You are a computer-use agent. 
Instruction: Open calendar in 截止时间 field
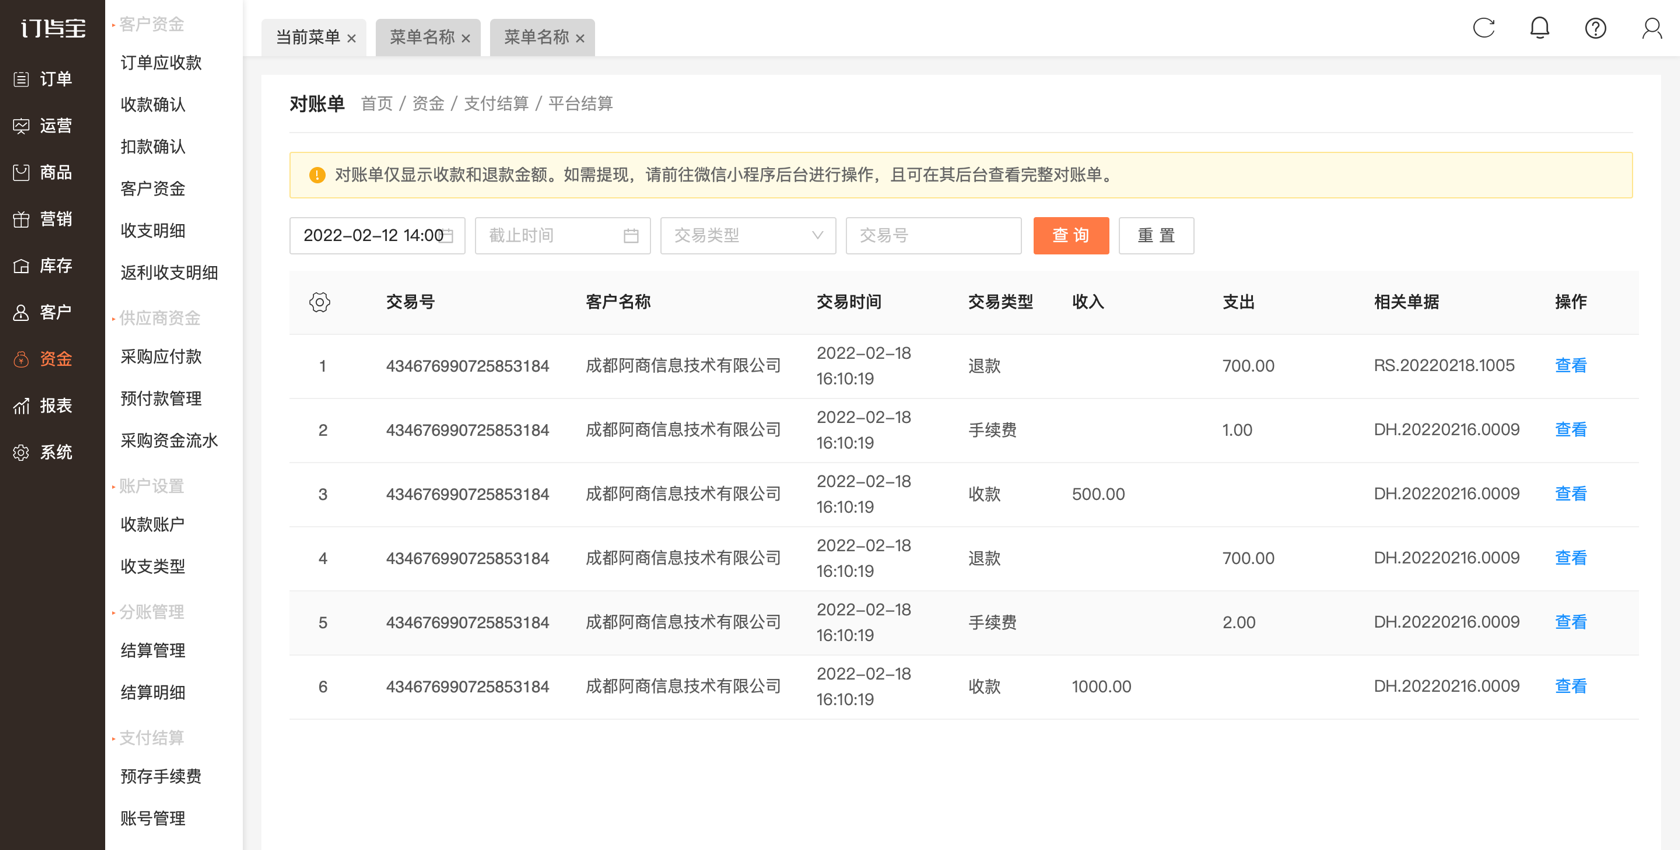631,236
